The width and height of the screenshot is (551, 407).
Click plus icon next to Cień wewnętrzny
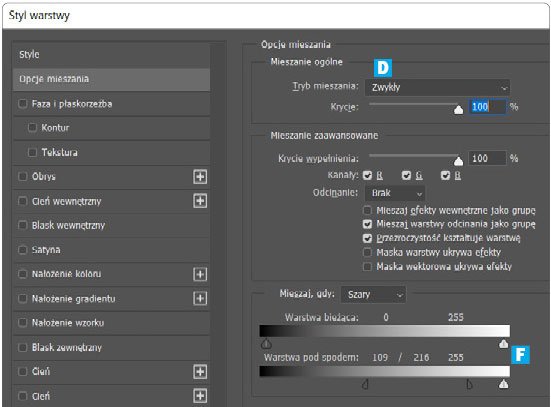[x=200, y=201]
